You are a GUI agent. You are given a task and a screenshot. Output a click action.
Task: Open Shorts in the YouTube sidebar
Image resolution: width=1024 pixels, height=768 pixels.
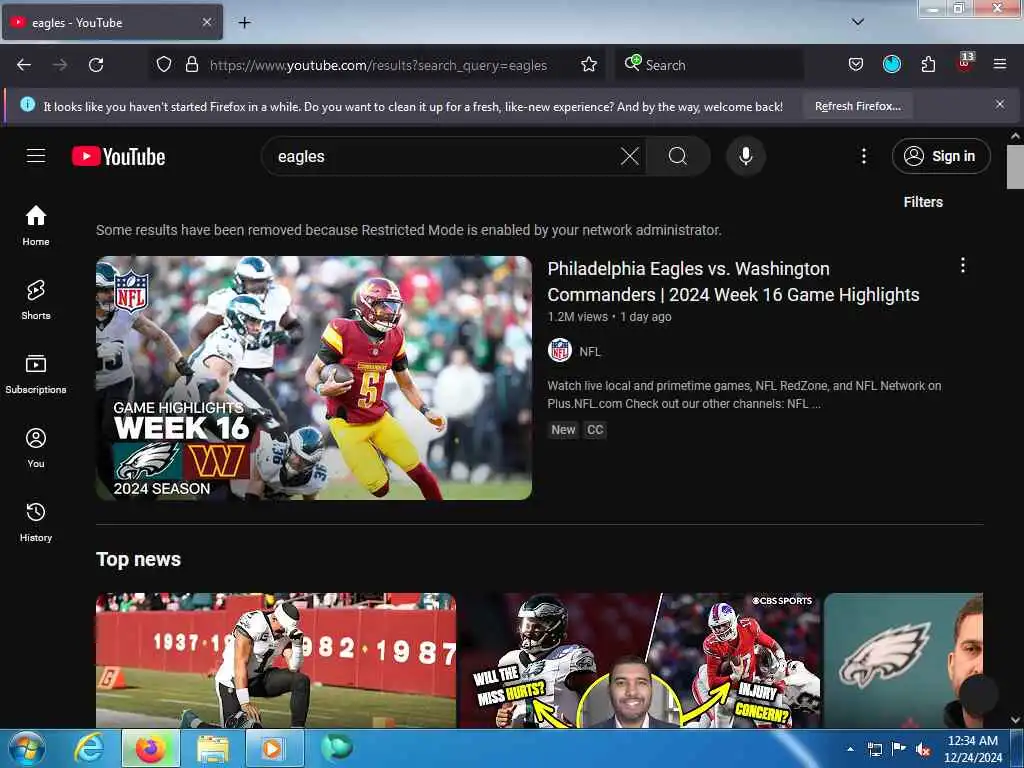coord(36,300)
